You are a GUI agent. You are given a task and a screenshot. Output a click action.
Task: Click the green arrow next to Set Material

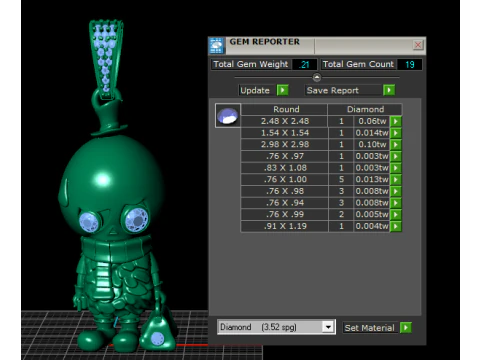coord(406,328)
